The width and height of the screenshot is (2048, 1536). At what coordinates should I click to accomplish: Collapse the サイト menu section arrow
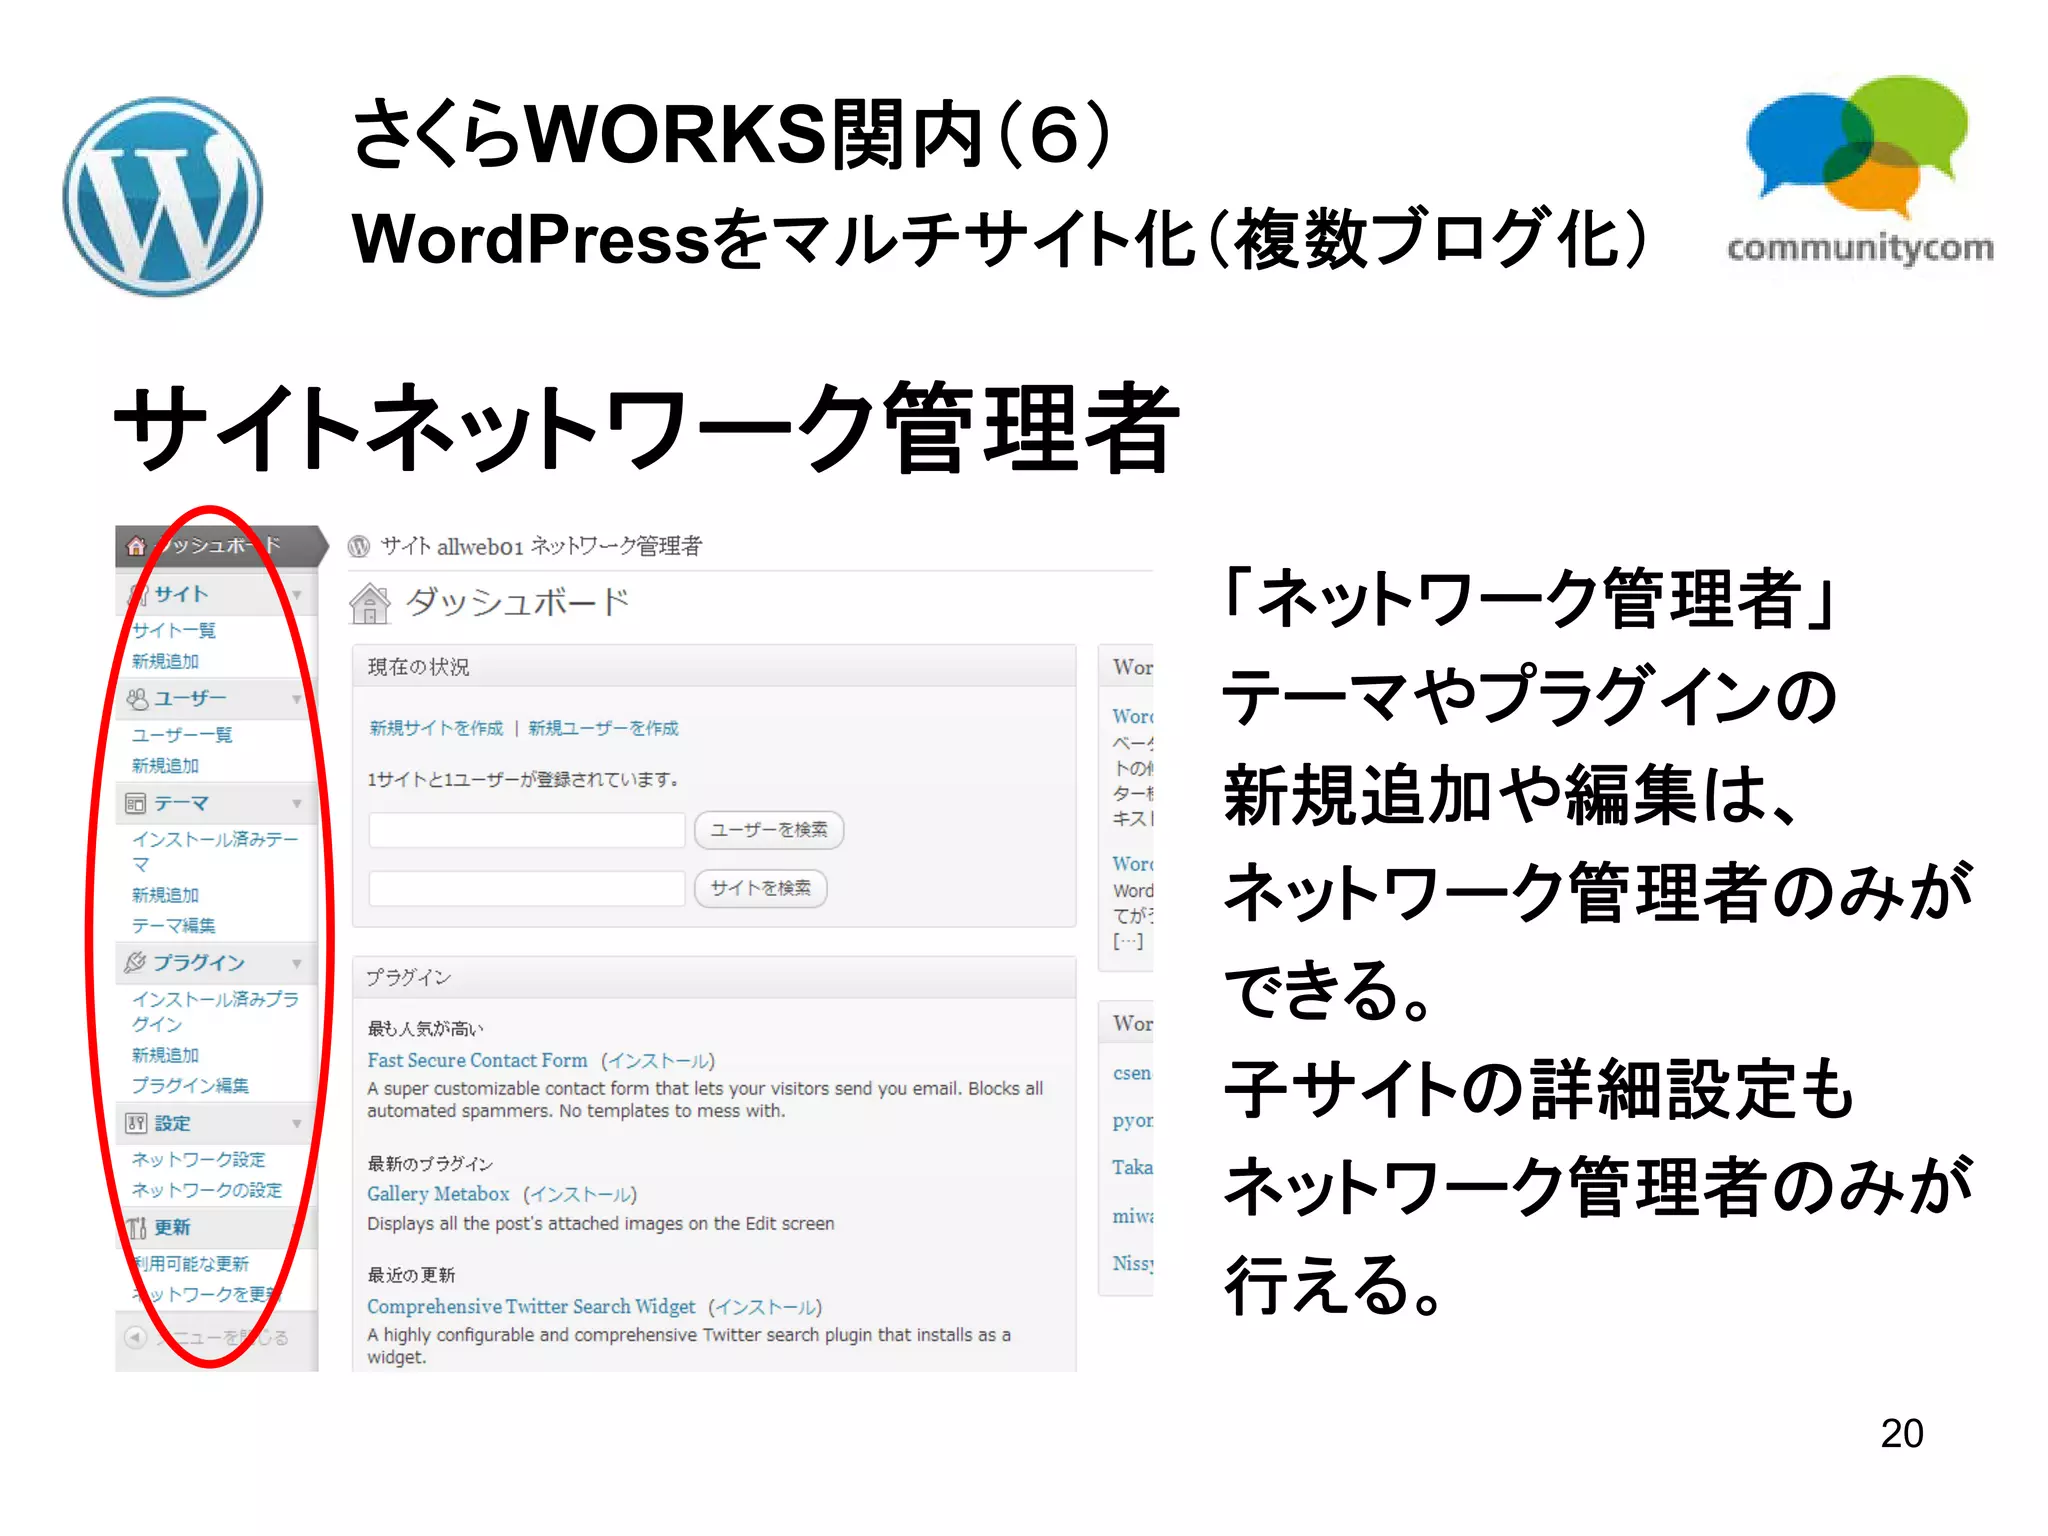(297, 595)
